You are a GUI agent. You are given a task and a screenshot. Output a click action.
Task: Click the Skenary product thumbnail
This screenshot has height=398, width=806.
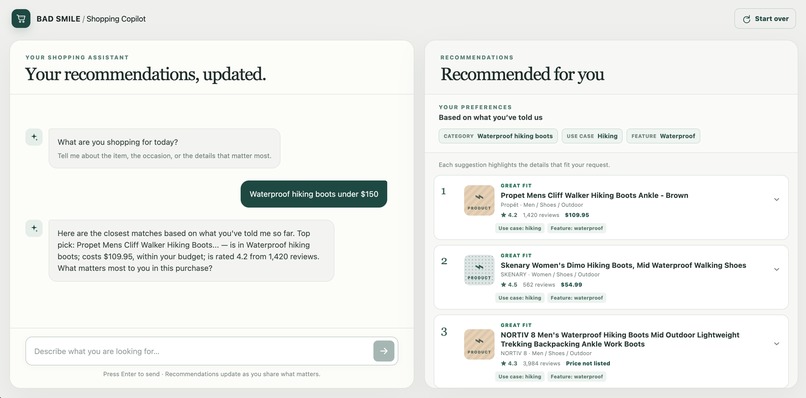click(x=479, y=270)
